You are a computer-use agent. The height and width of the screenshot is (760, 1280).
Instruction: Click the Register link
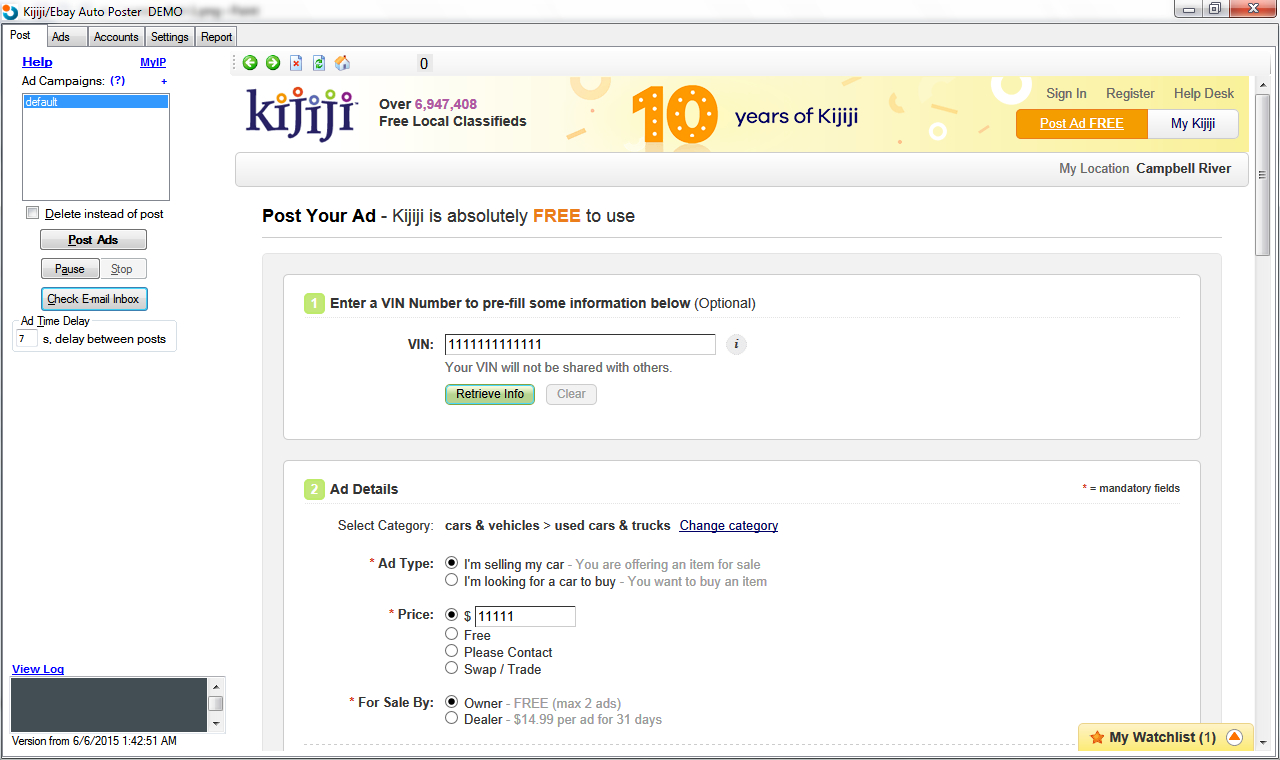pos(1130,93)
